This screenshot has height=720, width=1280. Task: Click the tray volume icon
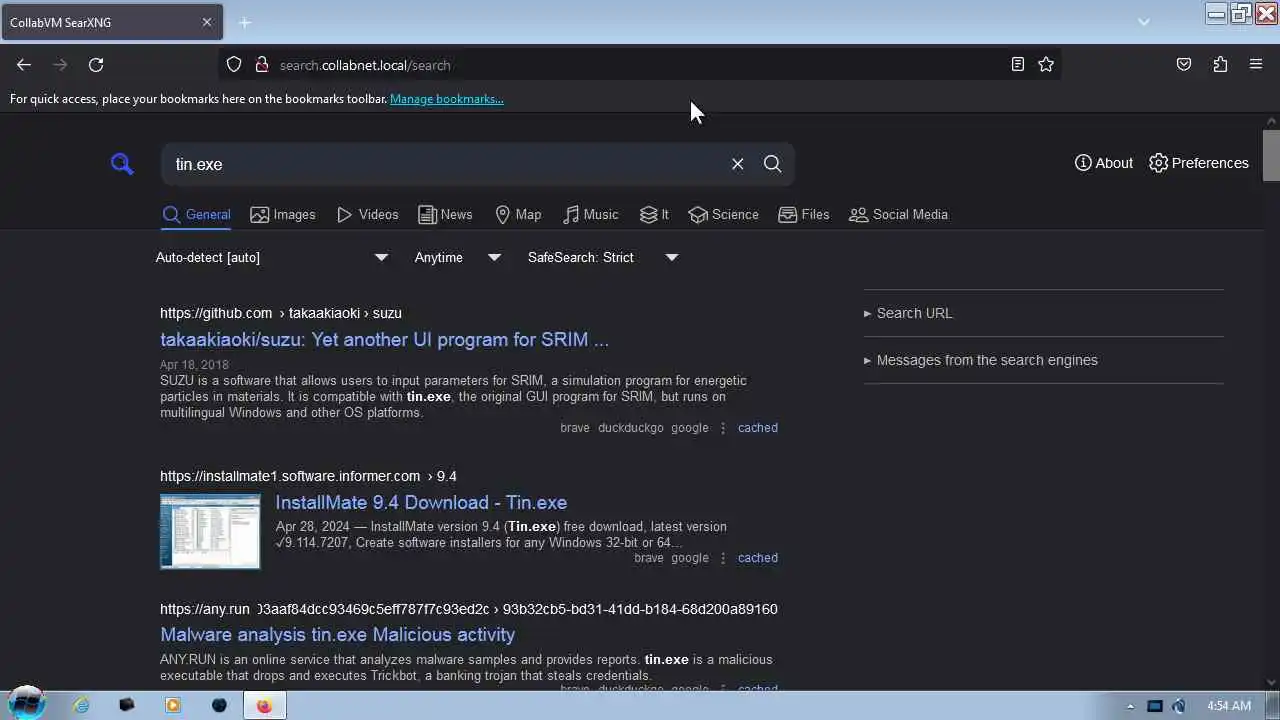(1179, 706)
